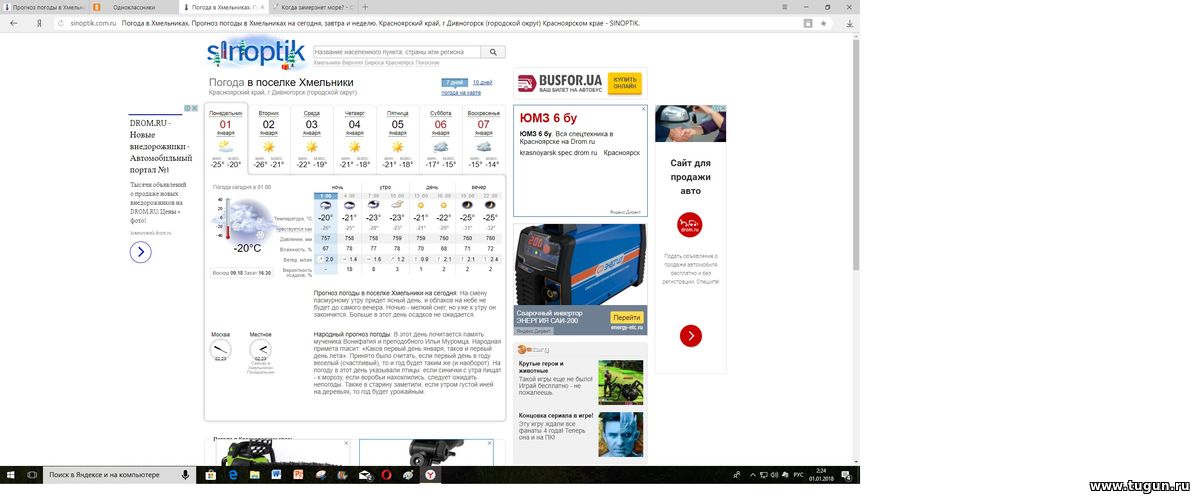
Task: Select Sunday 07 January forecast tab
Action: (484, 138)
